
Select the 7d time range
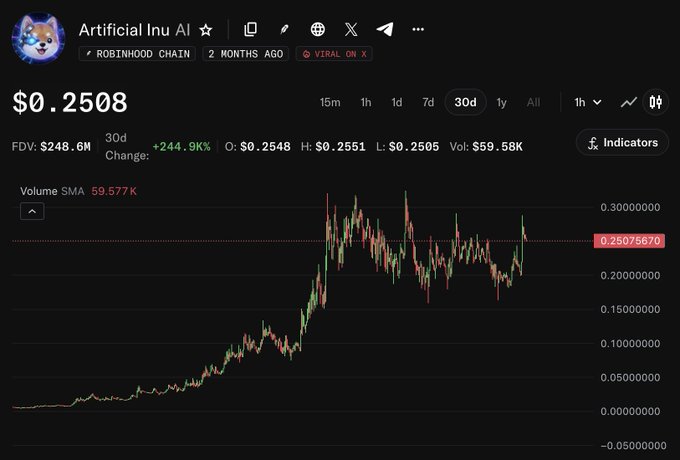(x=428, y=102)
